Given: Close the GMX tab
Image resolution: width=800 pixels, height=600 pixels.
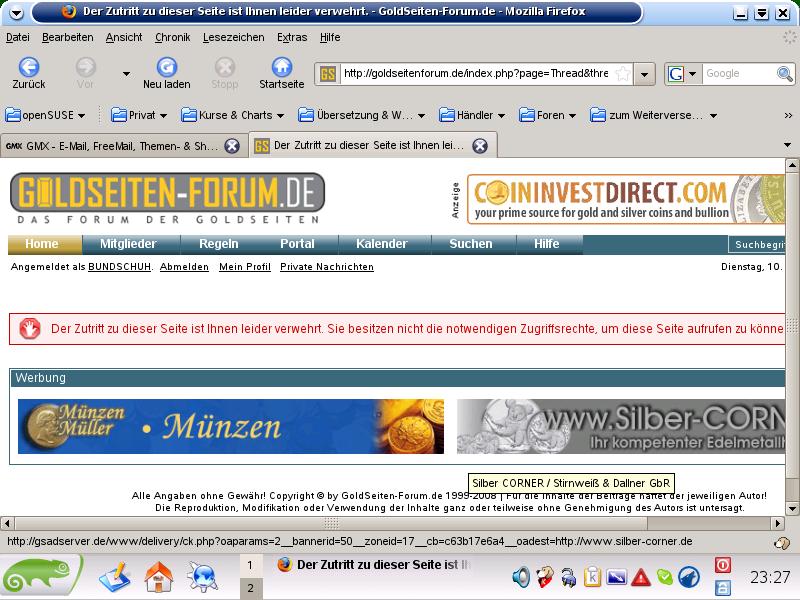Looking at the screenshot, I should click(232, 146).
